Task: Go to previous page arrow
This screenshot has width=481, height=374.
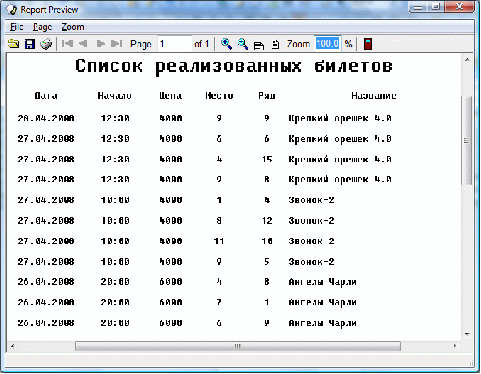Action: (83, 44)
